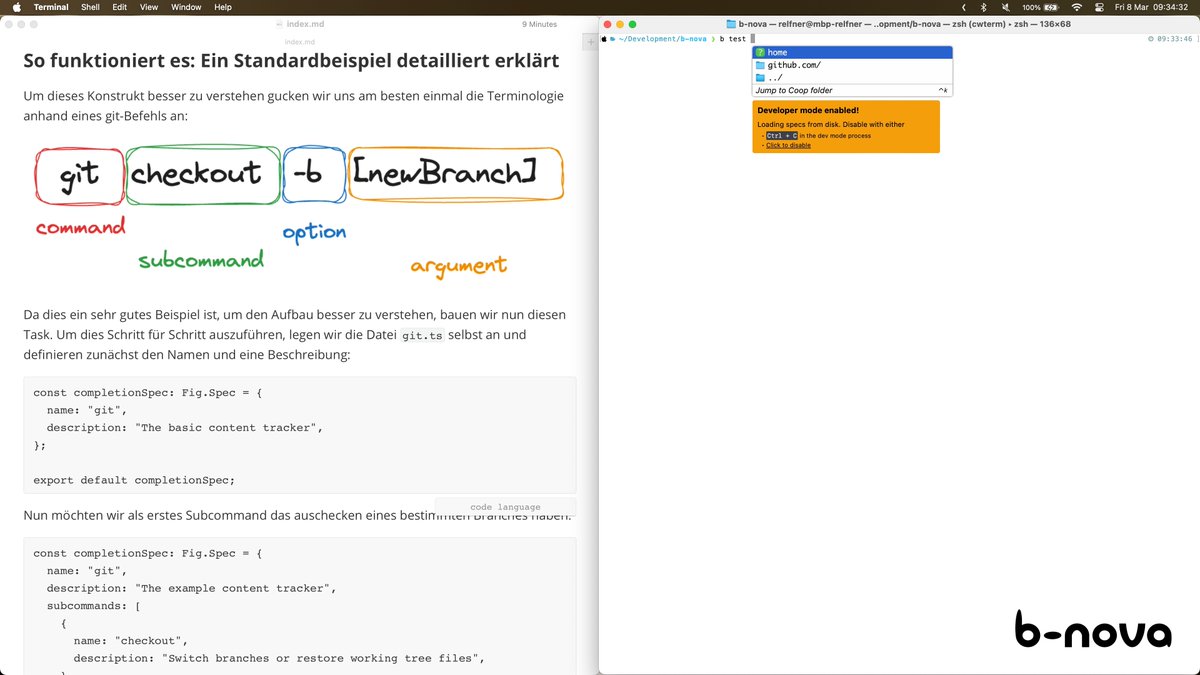Click the green question-mark icon beside home
Screen dimensions: 1200x675
(760, 52)
